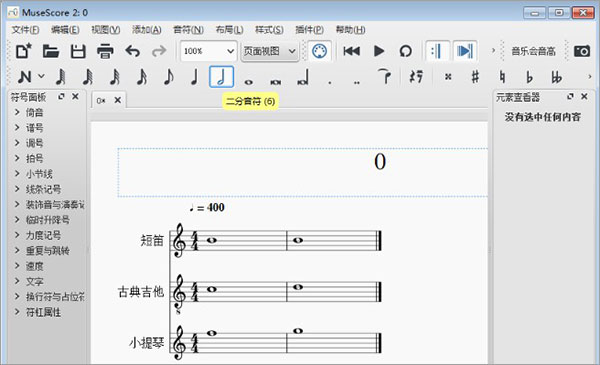Toggle note input mode (N icon)
This screenshot has height=365, width=600.
pyautogui.click(x=24, y=77)
